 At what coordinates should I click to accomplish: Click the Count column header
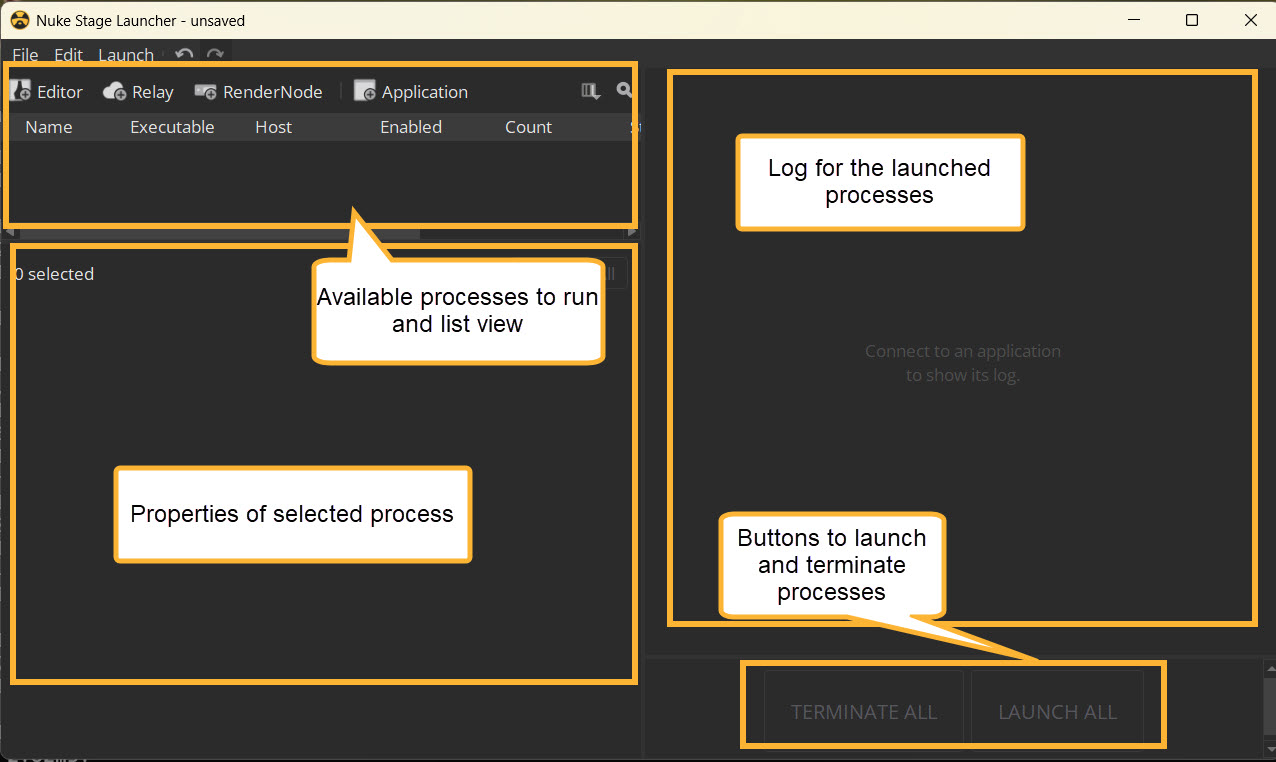[528, 127]
